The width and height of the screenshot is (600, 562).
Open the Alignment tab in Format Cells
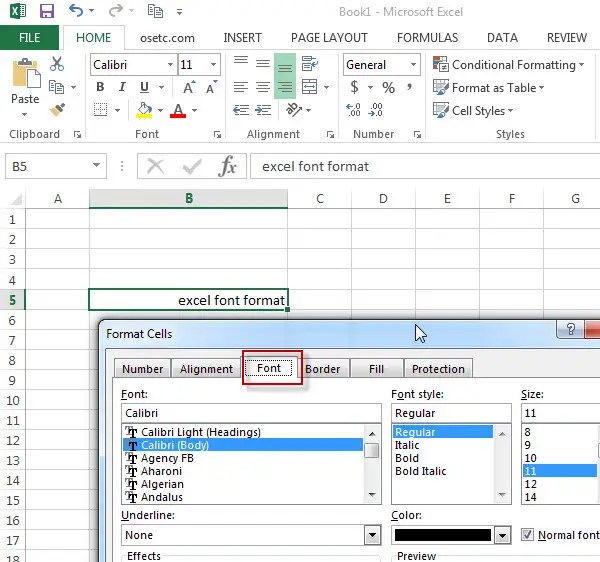pyautogui.click(x=206, y=369)
